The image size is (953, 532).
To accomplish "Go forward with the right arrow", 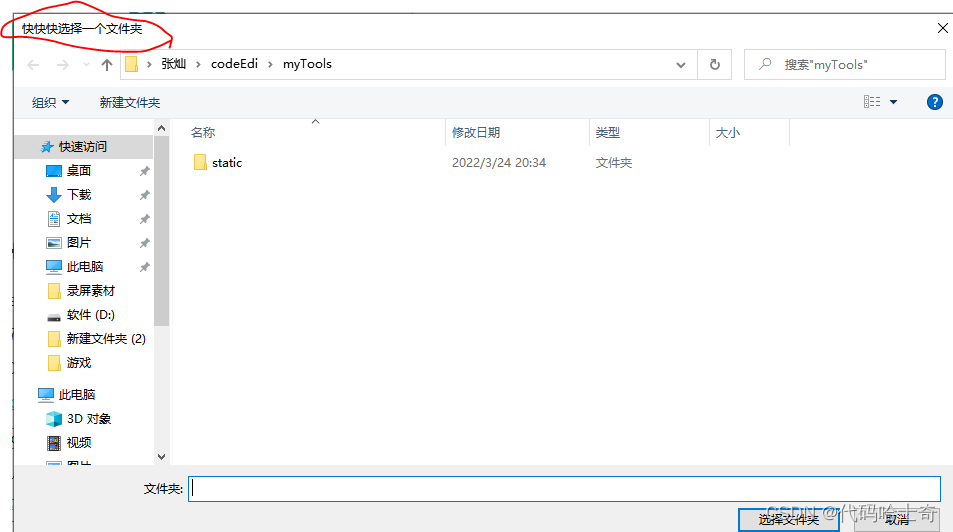I will [x=63, y=64].
